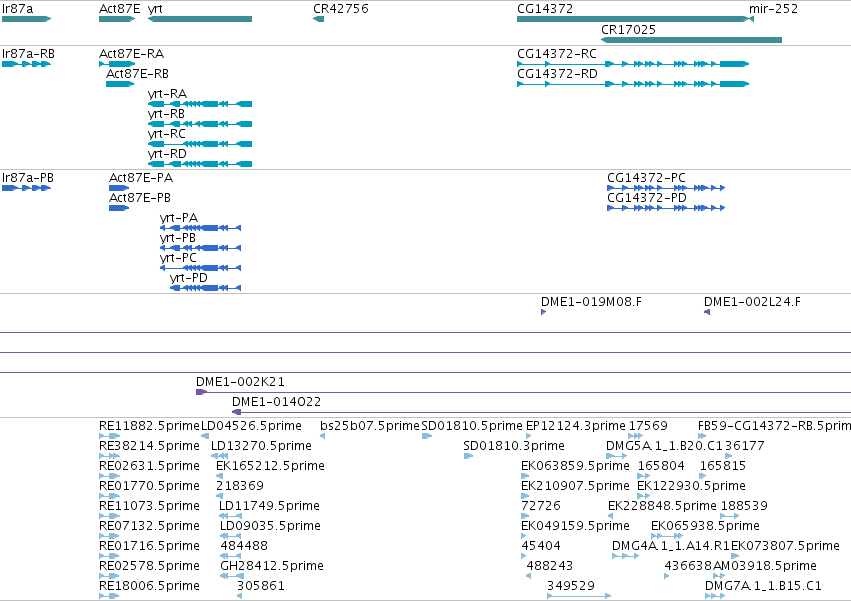Click the Act87E-PA protein feature

119,188
